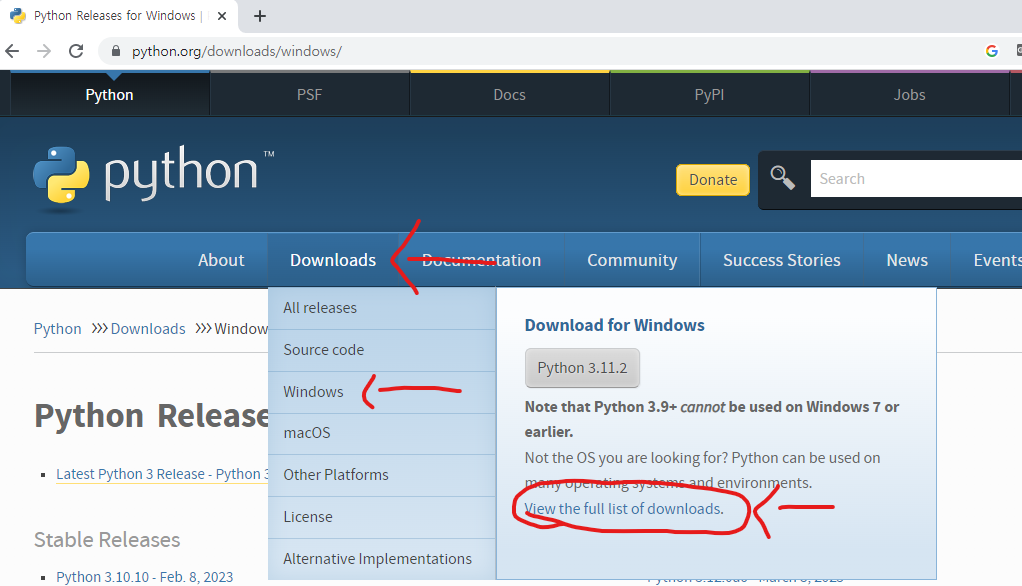The height and width of the screenshot is (586, 1022).
Task: Open the Documentation menu
Action: point(482,260)
